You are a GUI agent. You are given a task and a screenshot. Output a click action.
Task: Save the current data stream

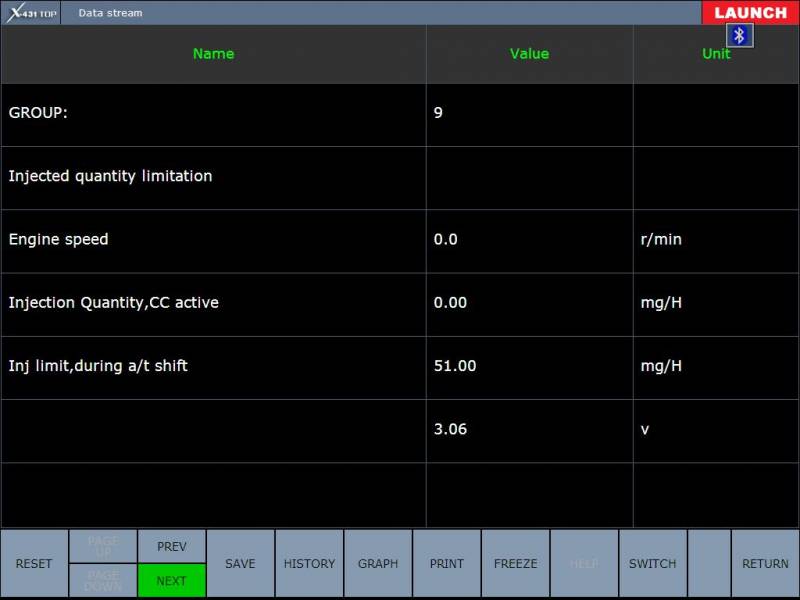coord(240,564)
